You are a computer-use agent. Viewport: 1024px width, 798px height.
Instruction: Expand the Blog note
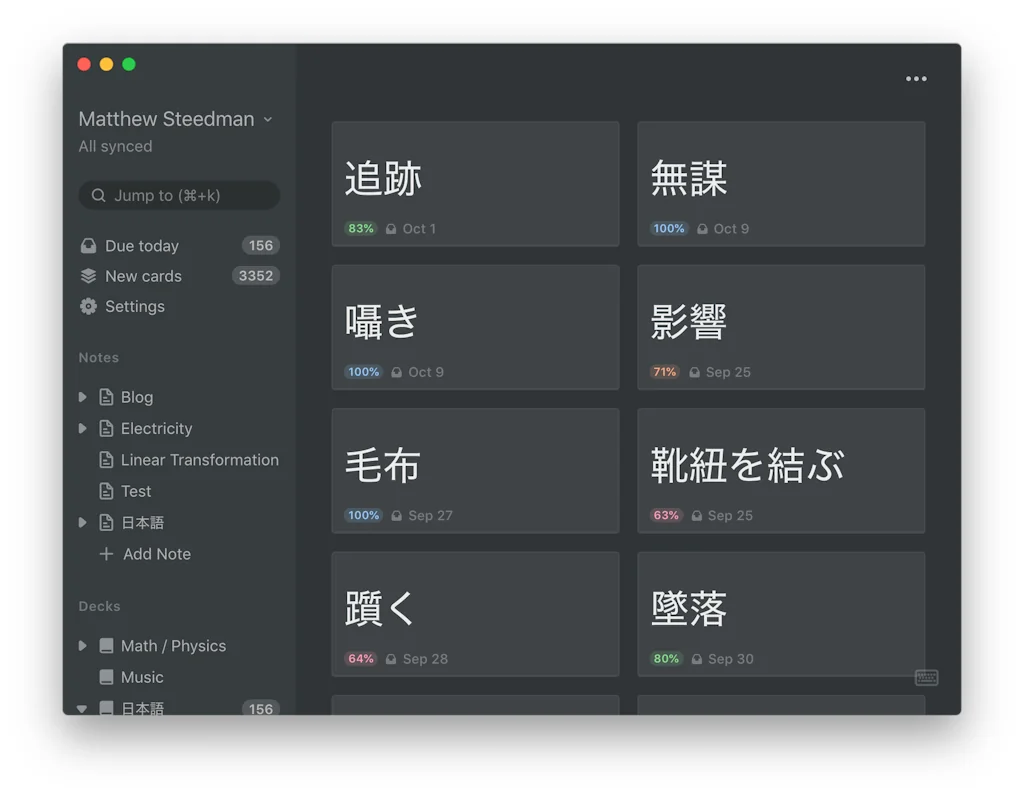pyautogui.click(x=84, y=397)
